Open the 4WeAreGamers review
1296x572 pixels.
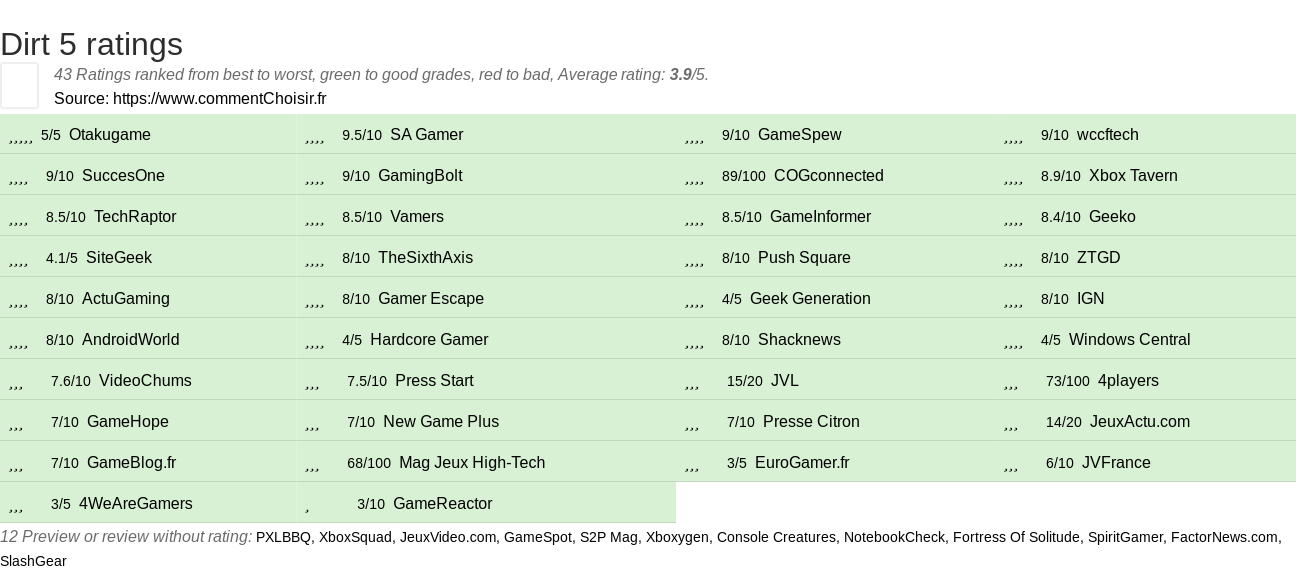pyautogui.click(x=136, y=504)
